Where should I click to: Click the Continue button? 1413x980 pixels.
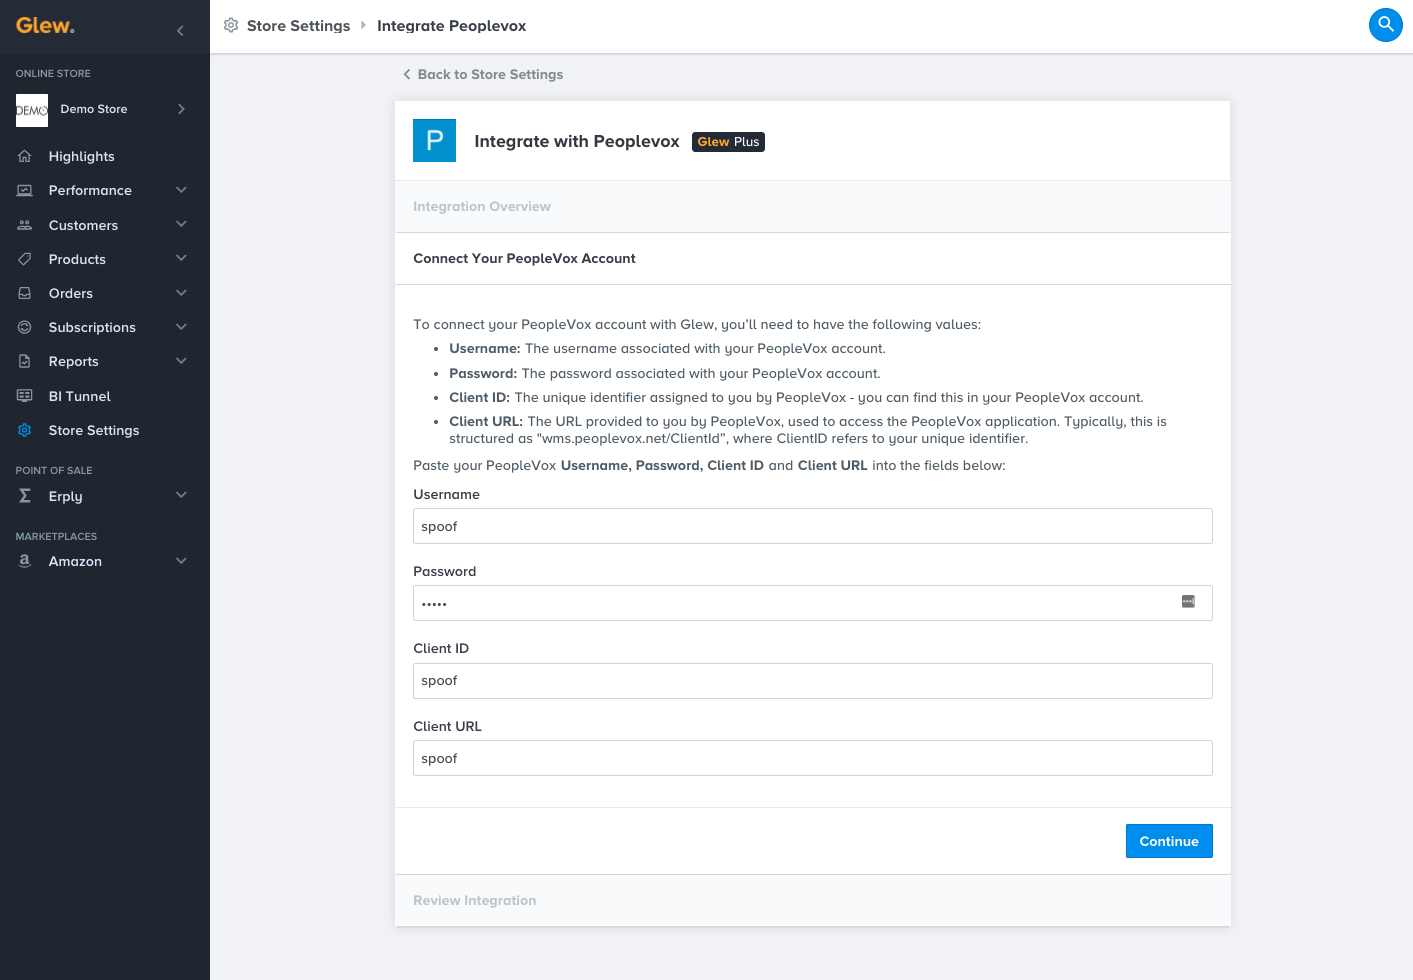[1169, 841]
